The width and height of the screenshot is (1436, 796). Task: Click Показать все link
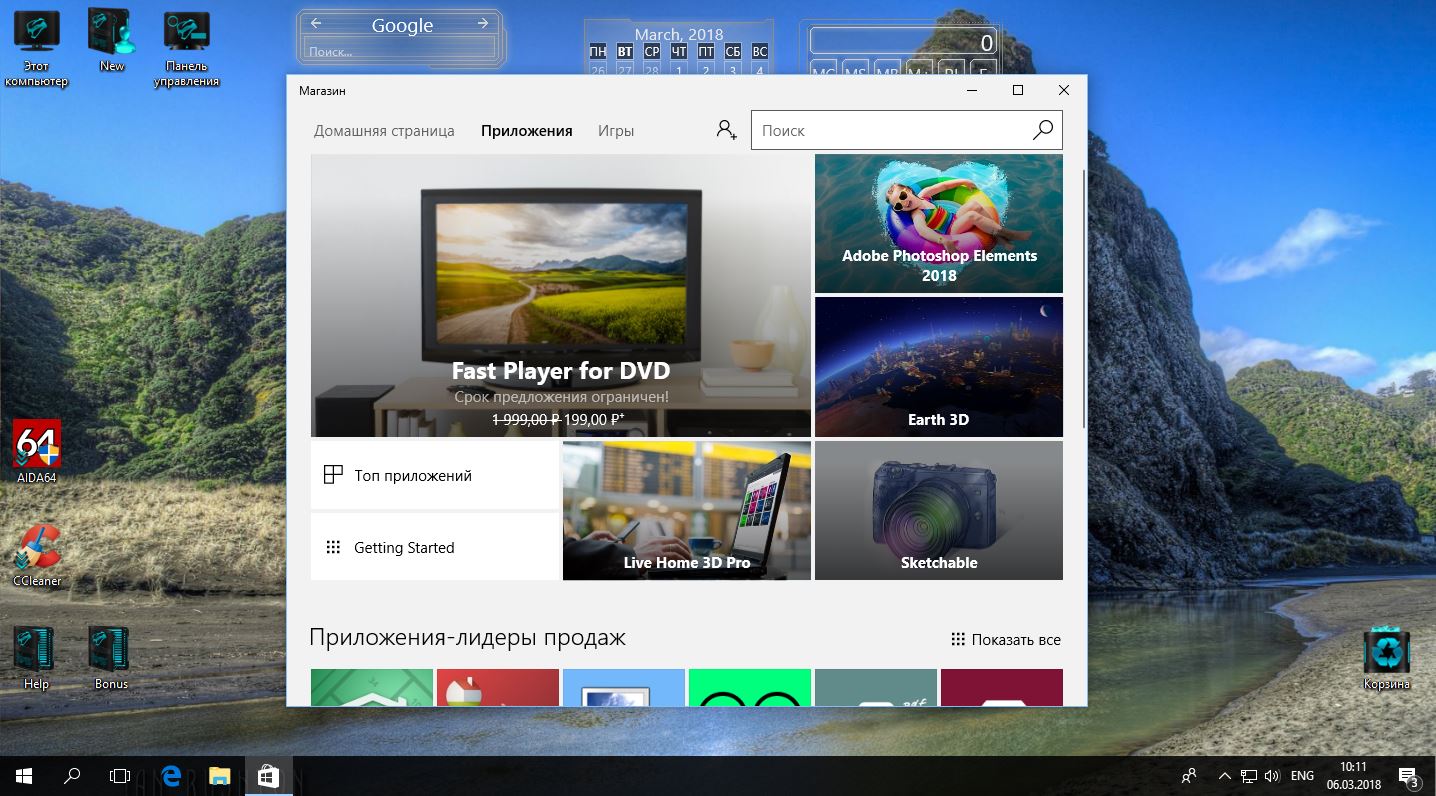coord(1006,640)
